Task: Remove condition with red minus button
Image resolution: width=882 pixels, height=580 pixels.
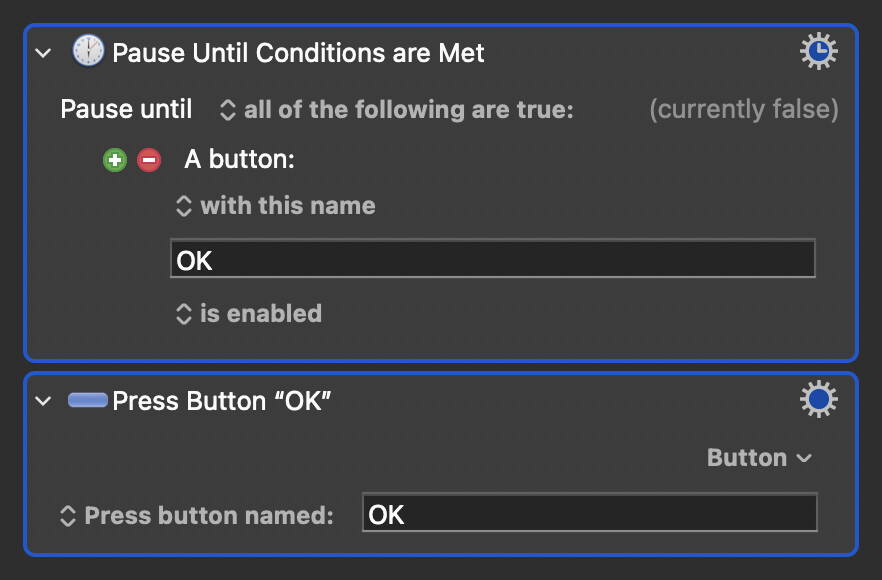Action: coord(149,160)
